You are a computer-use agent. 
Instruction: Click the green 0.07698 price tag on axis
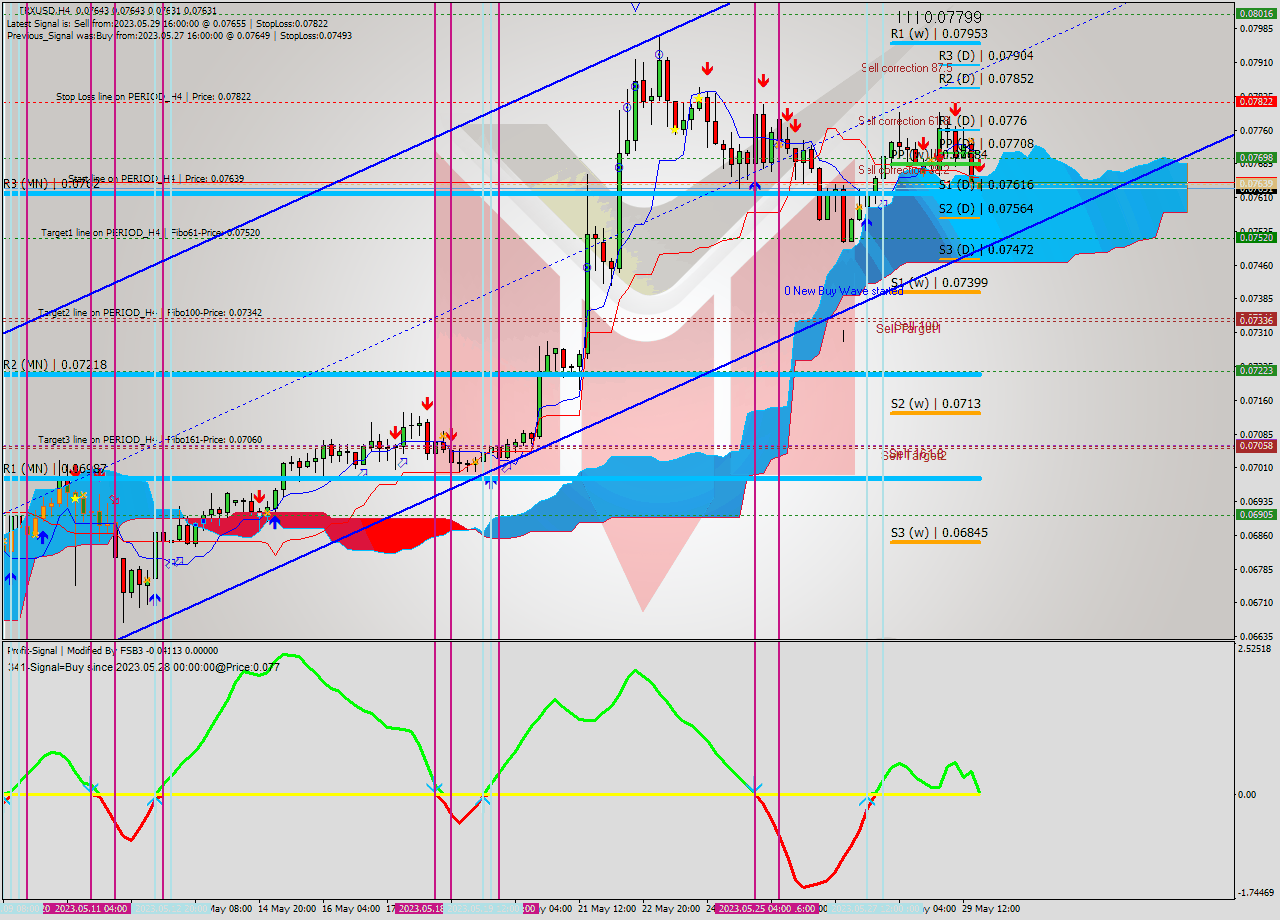(1256, 157)
